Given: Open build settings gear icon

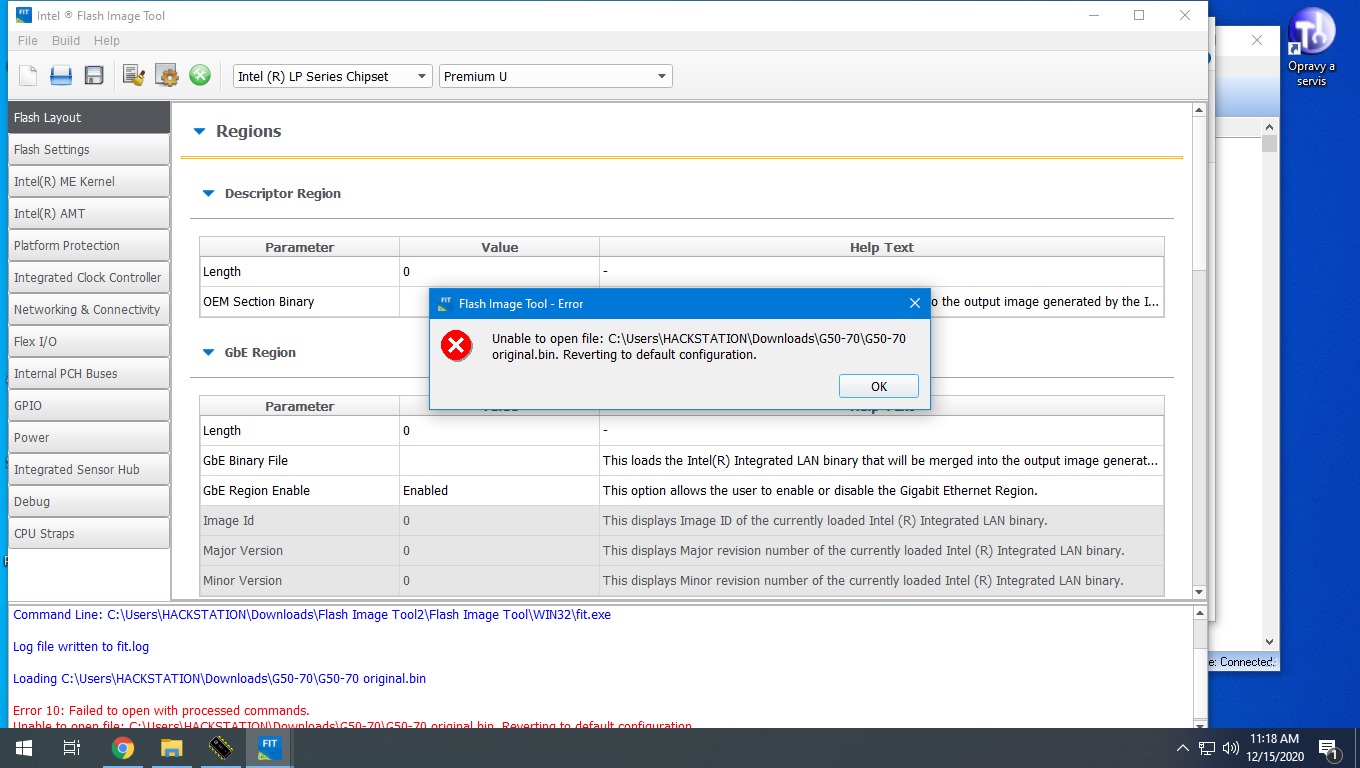Looking at the screenshot, I should [x=167, y=76].
